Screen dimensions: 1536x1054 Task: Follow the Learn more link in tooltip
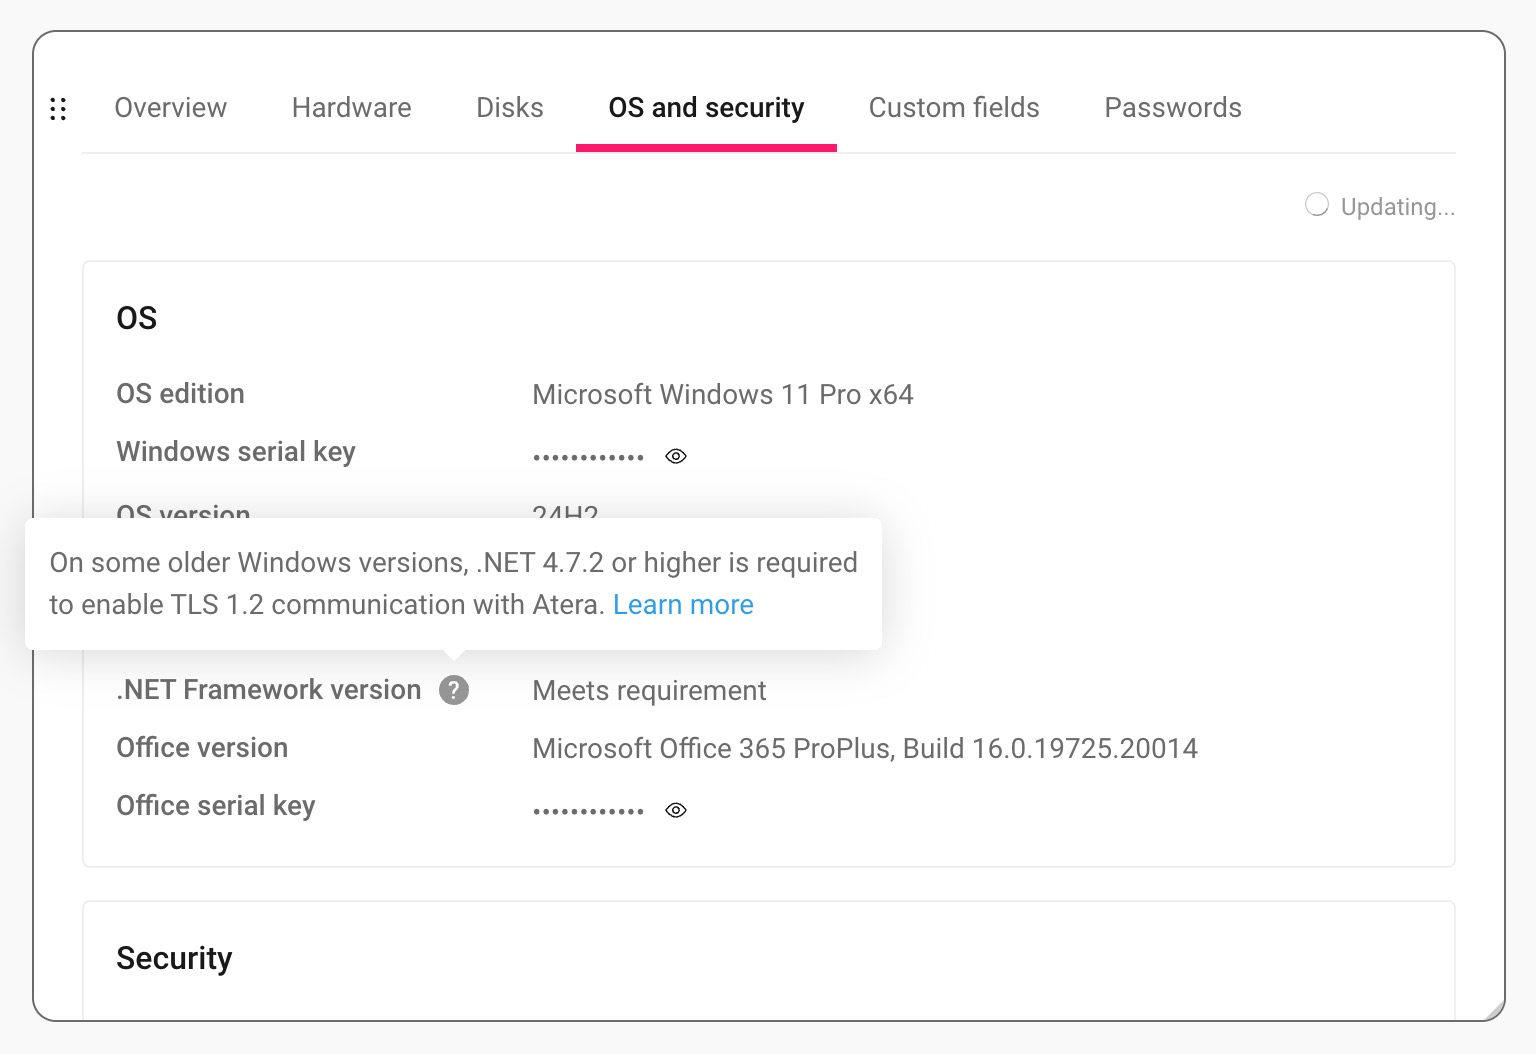tap(683, 605)
